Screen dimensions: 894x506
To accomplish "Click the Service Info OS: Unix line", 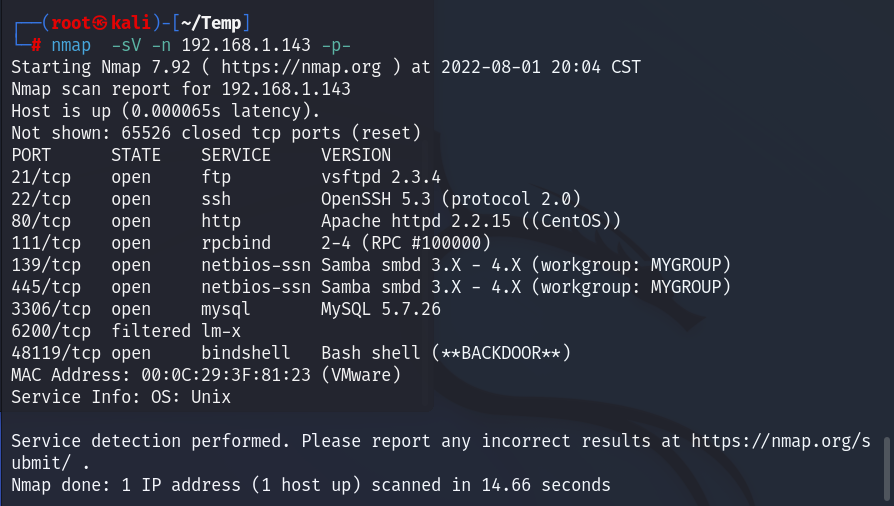I will pos(121,397).
